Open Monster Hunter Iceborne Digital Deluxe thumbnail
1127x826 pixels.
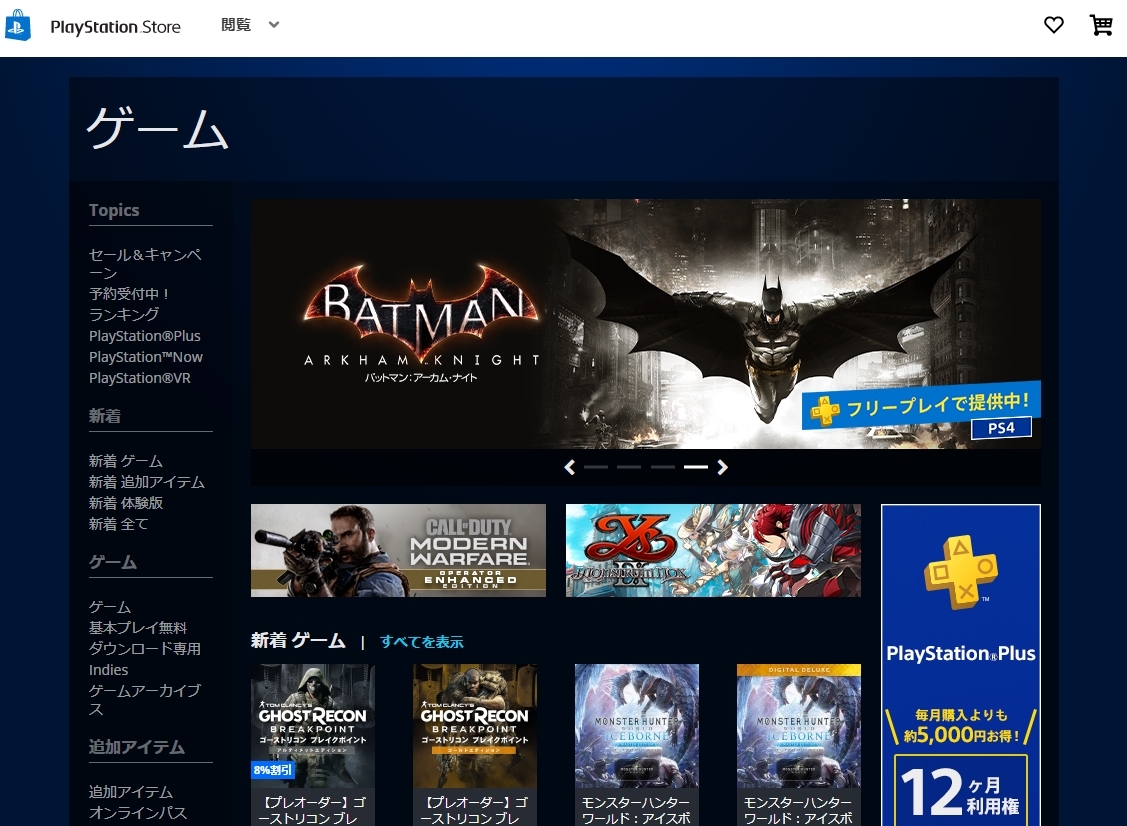(x=799, y=726)
